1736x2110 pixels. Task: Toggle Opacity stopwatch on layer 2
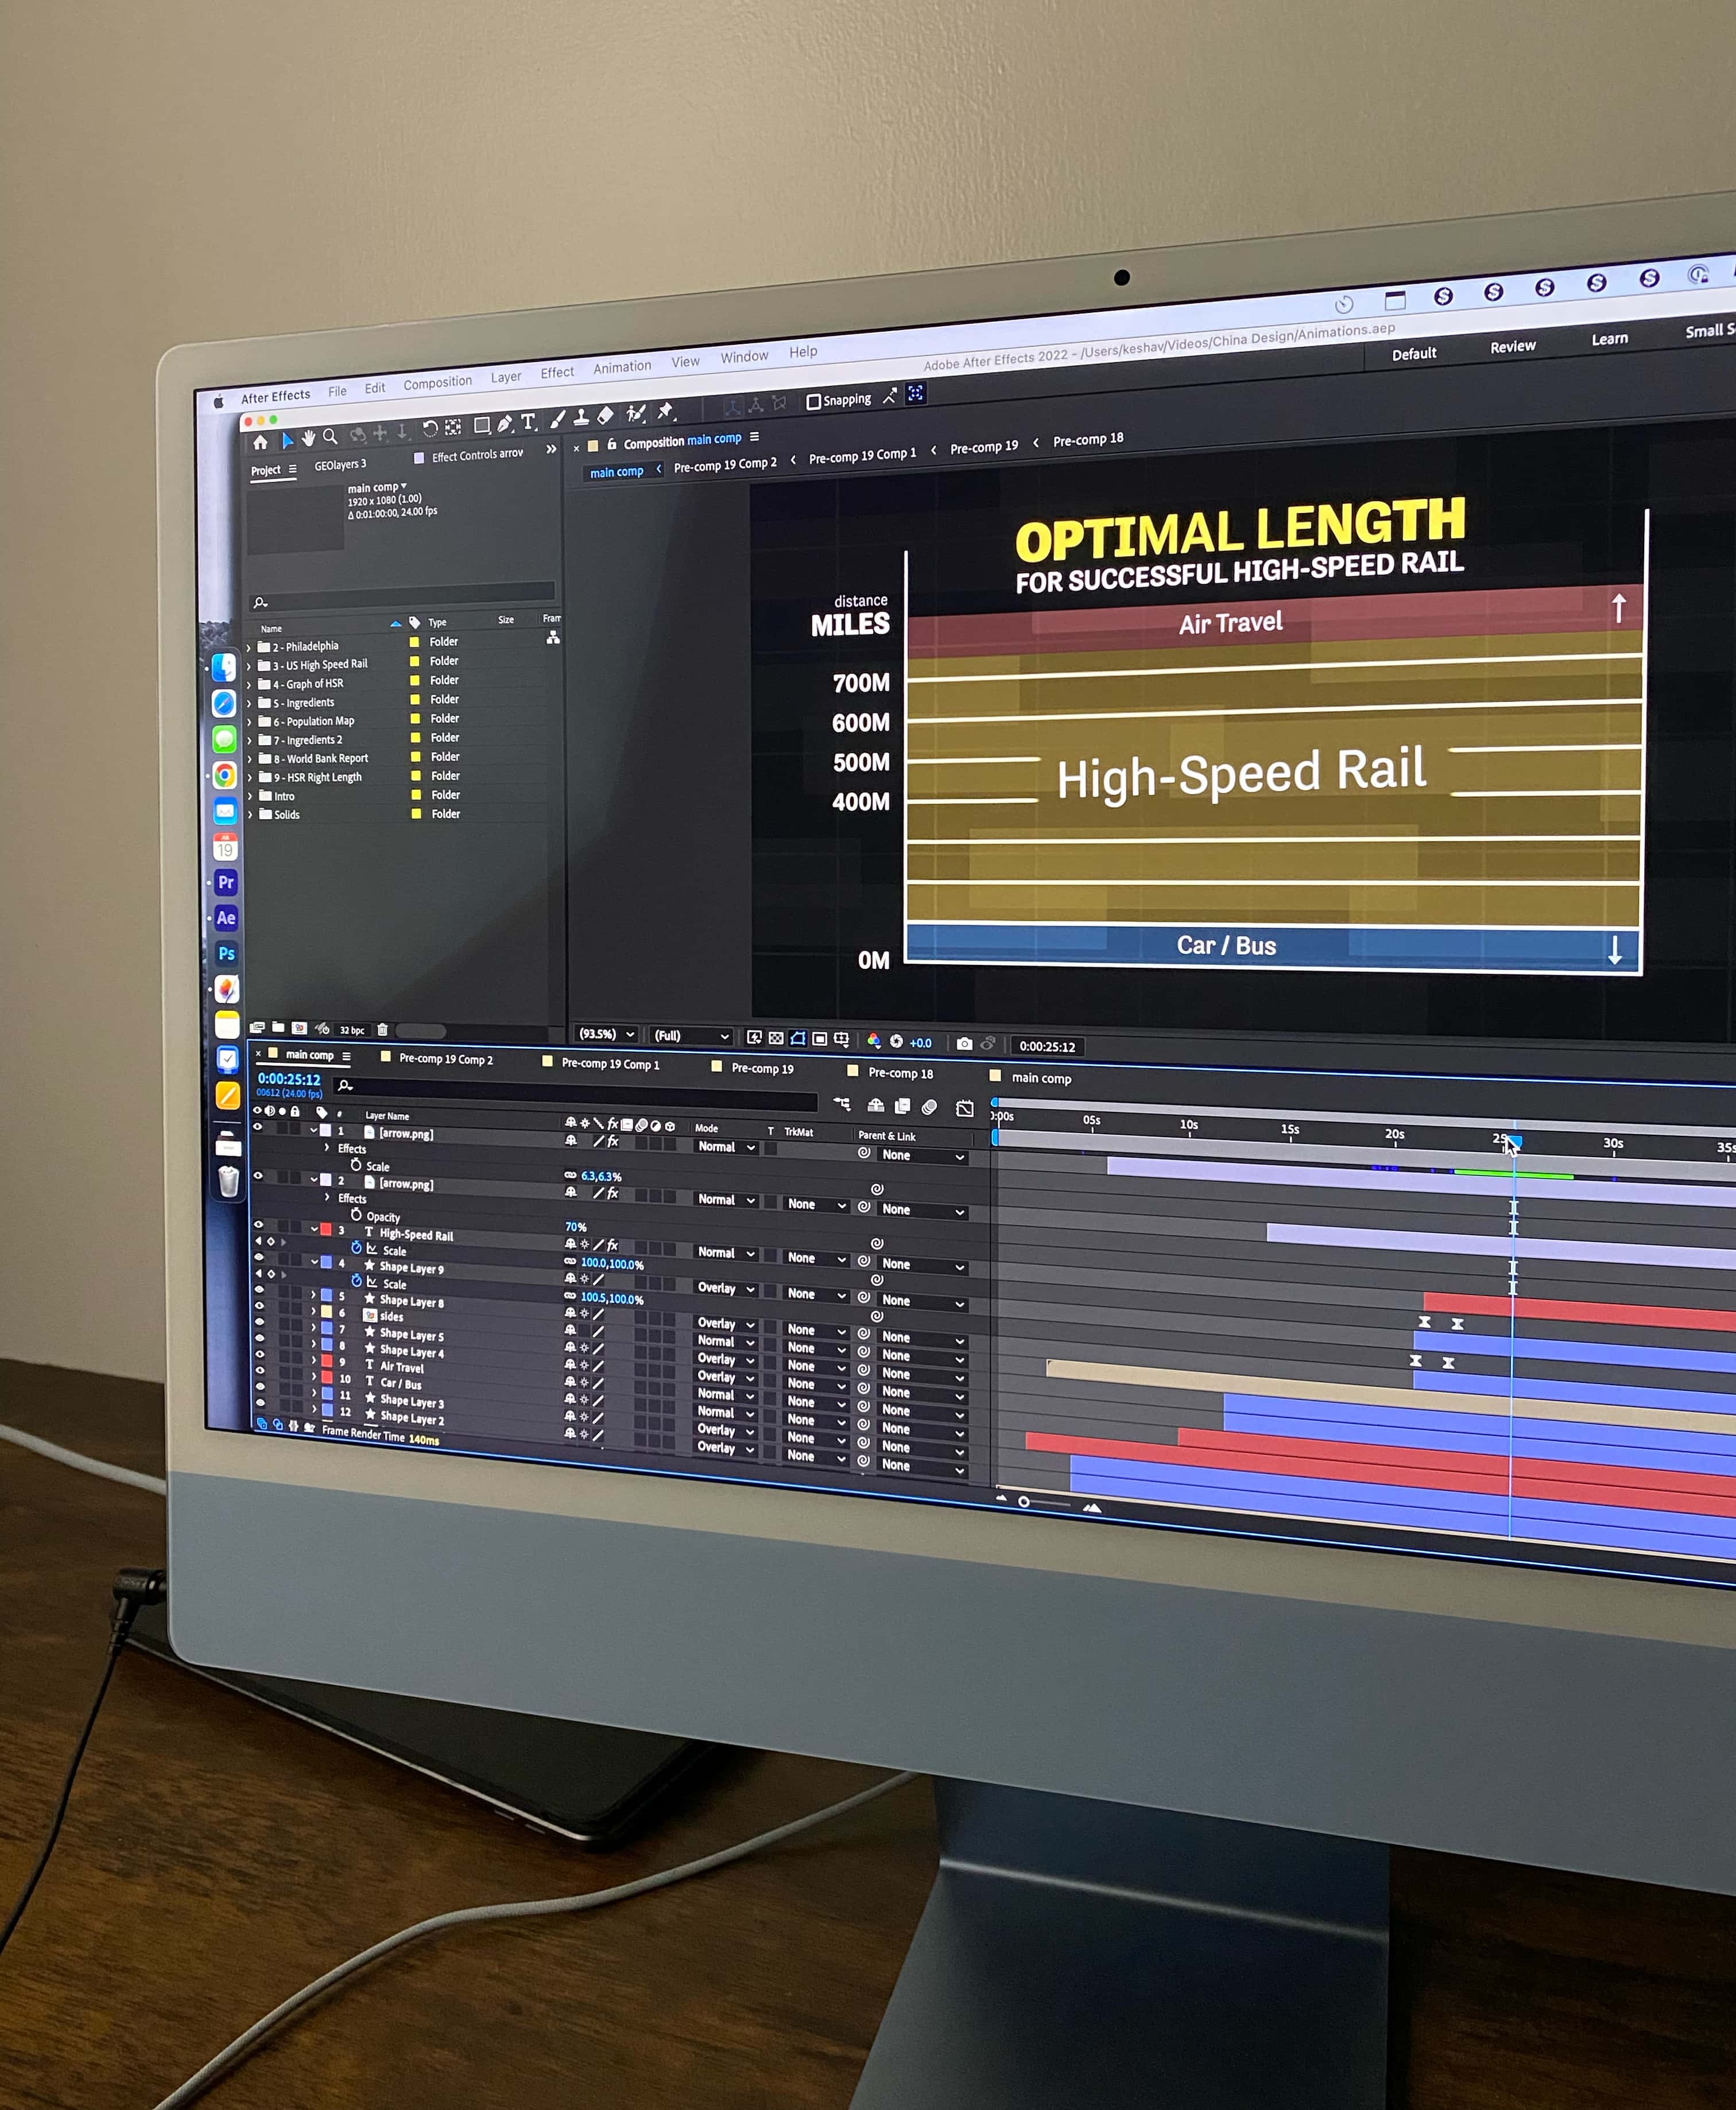pyautogui.click(x=356, y=1214)
